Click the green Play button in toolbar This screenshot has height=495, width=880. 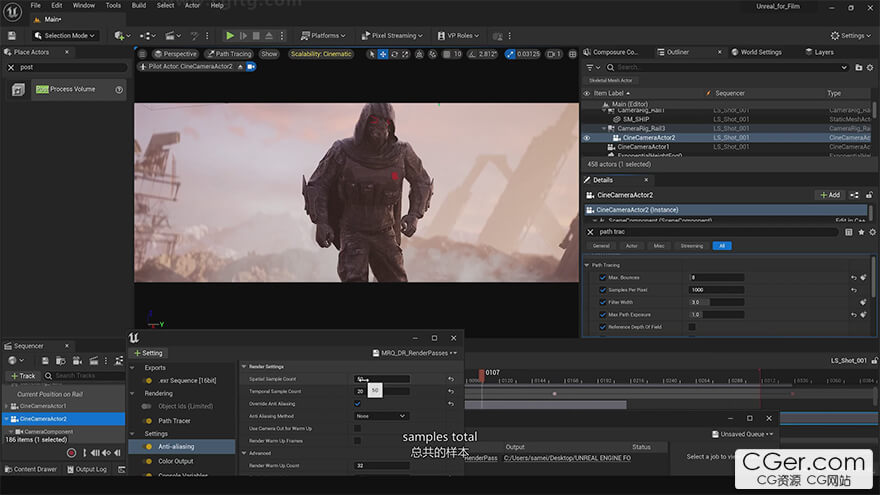(230, 35)
